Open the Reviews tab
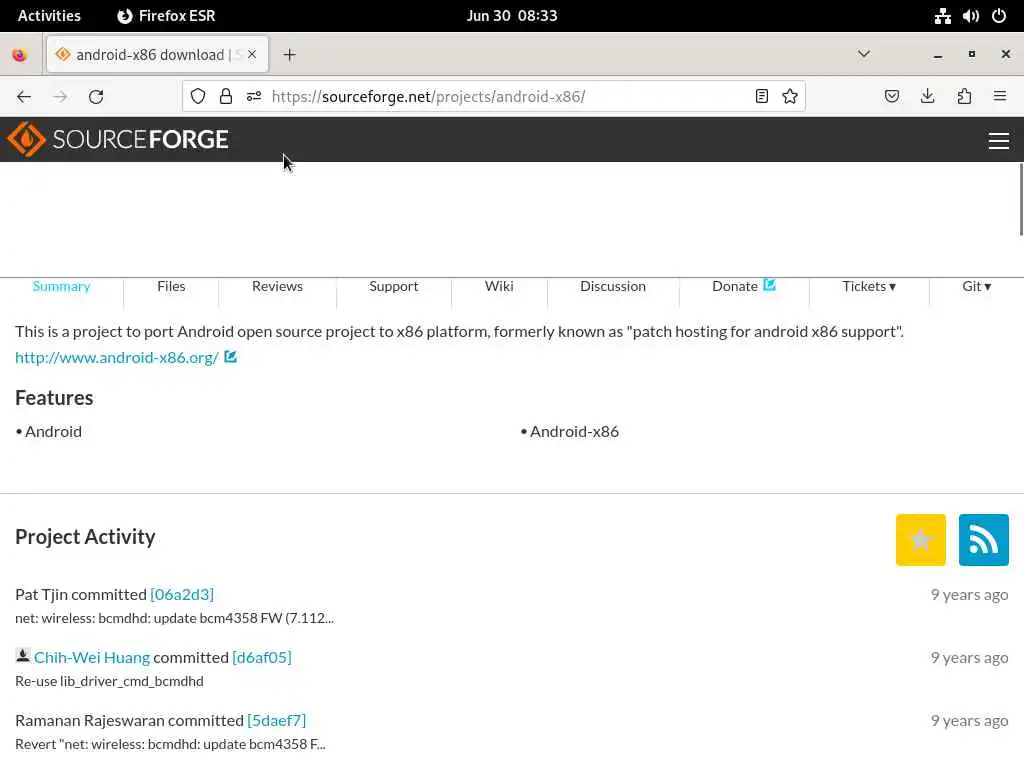This screenshot has height=768, width=1024. 277,286
